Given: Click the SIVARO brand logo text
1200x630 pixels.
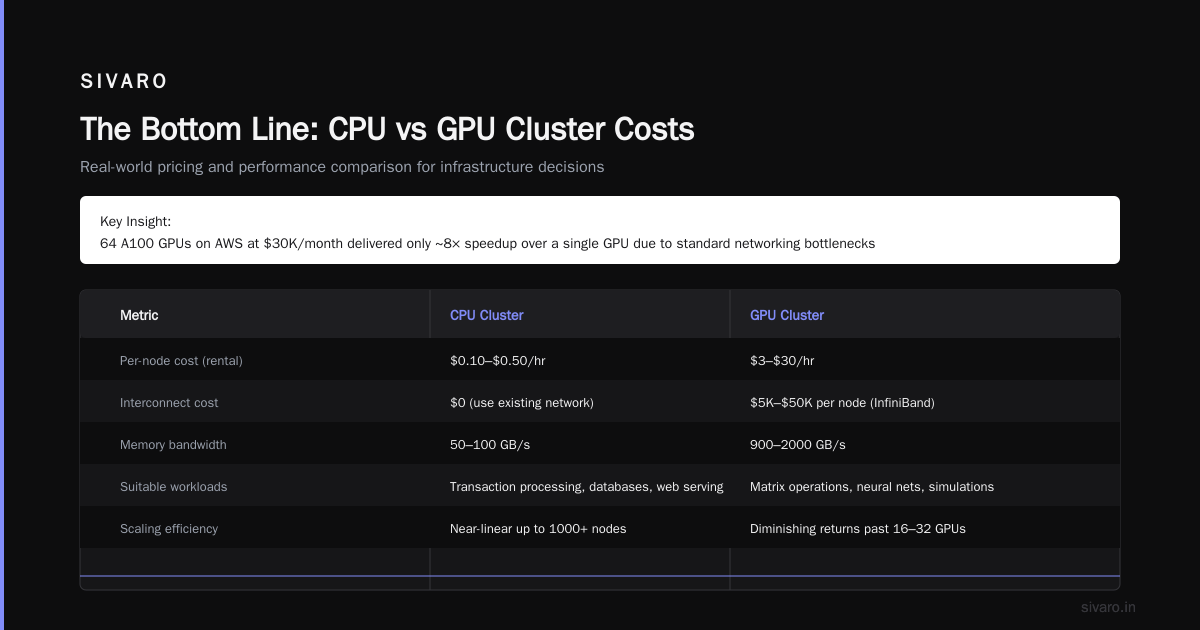Looking at the screenshot, I should pos(124,82).
